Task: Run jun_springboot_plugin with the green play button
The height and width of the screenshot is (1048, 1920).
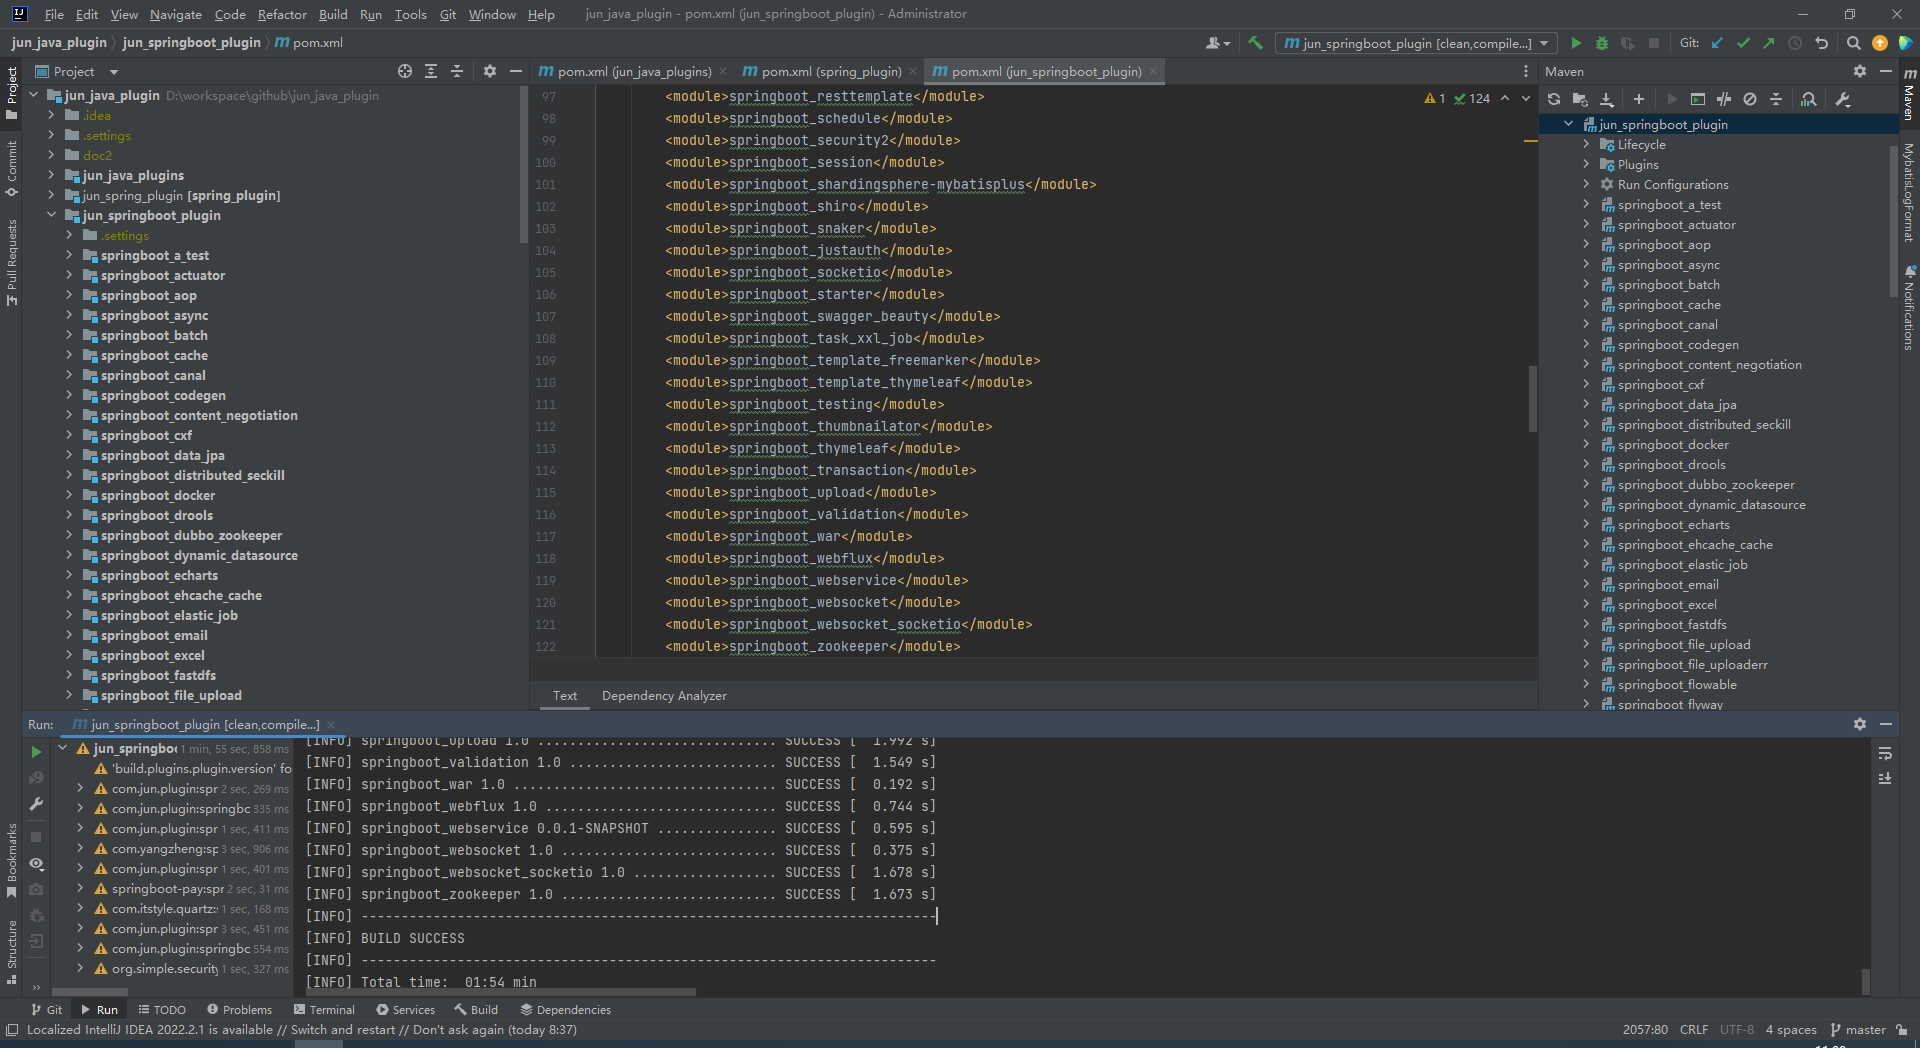Action: point(1576,43)
